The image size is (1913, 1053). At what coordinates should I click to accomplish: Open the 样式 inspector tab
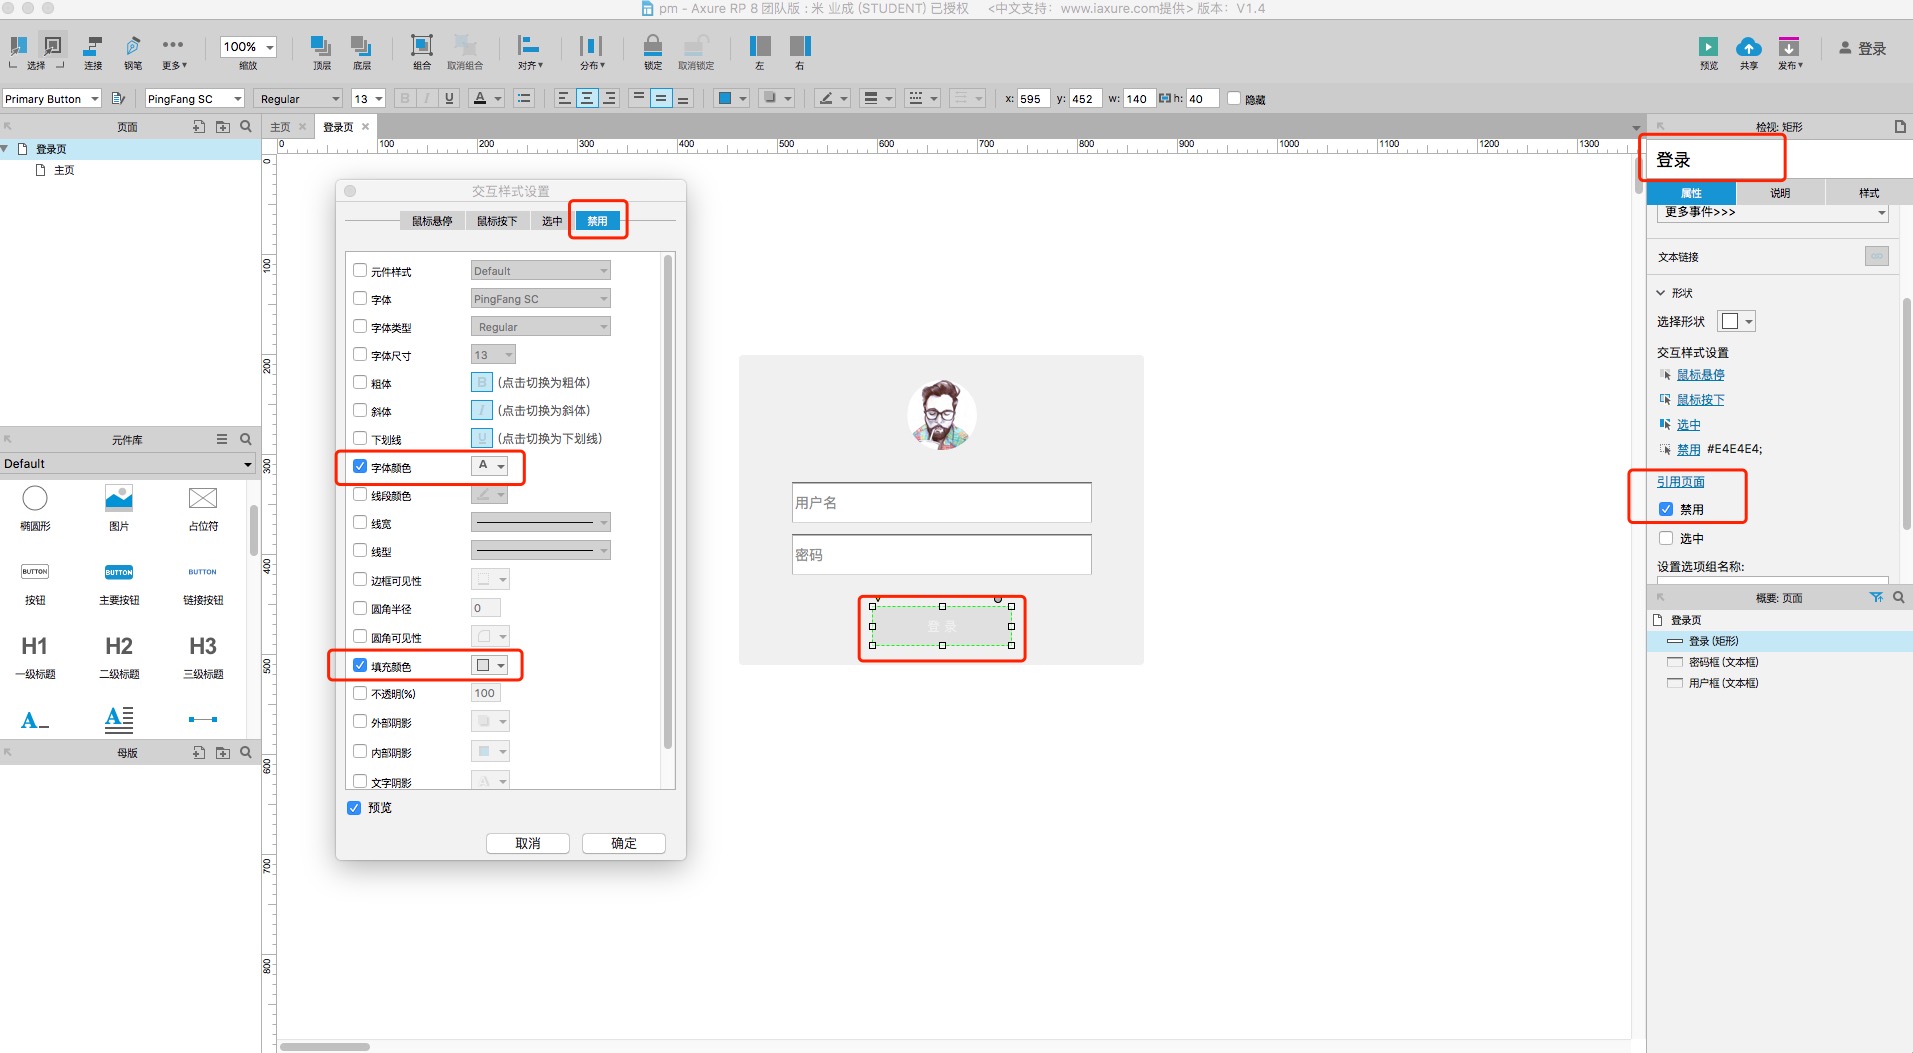click(1869, 193)
